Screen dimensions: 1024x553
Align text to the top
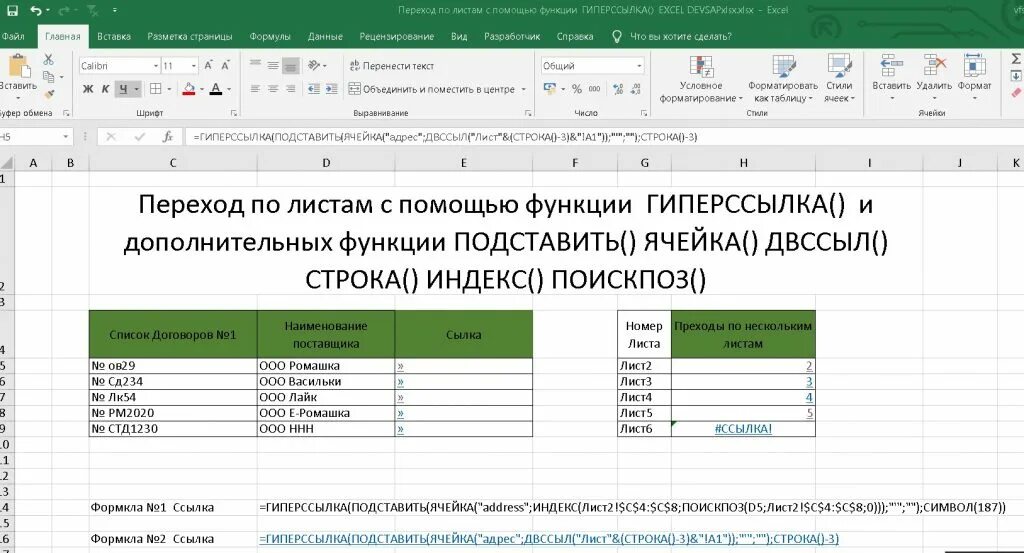point(255,65)
